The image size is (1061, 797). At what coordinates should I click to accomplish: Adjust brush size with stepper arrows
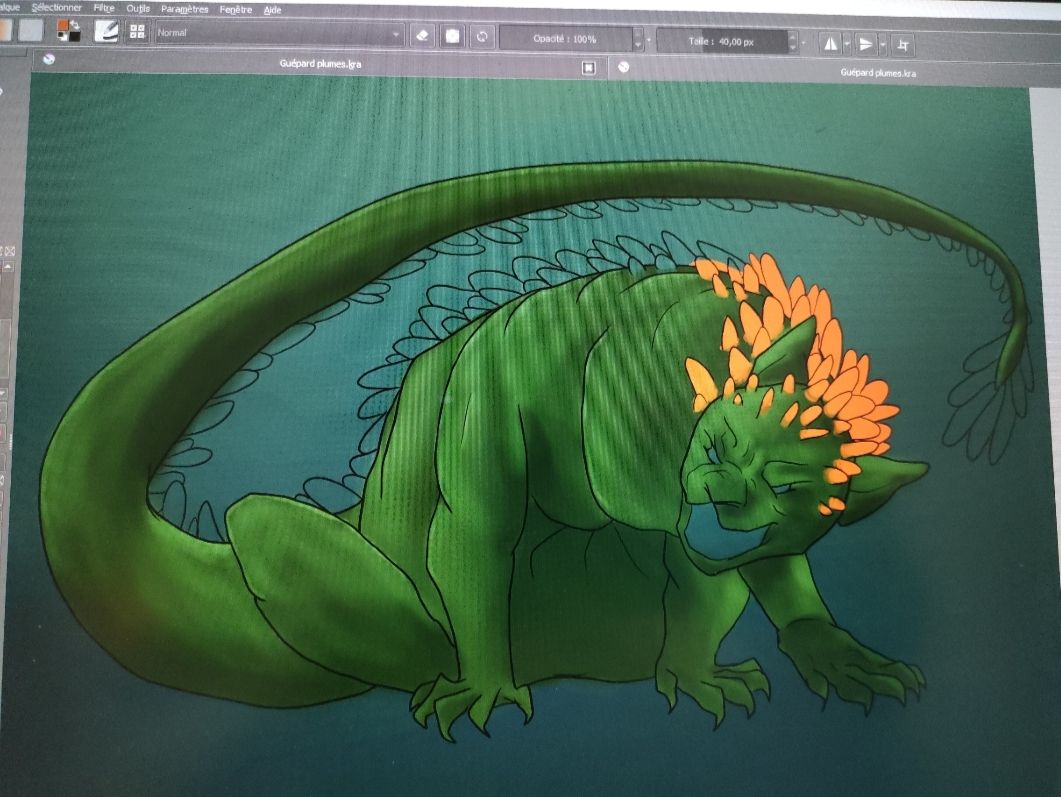tap(793, 42)
